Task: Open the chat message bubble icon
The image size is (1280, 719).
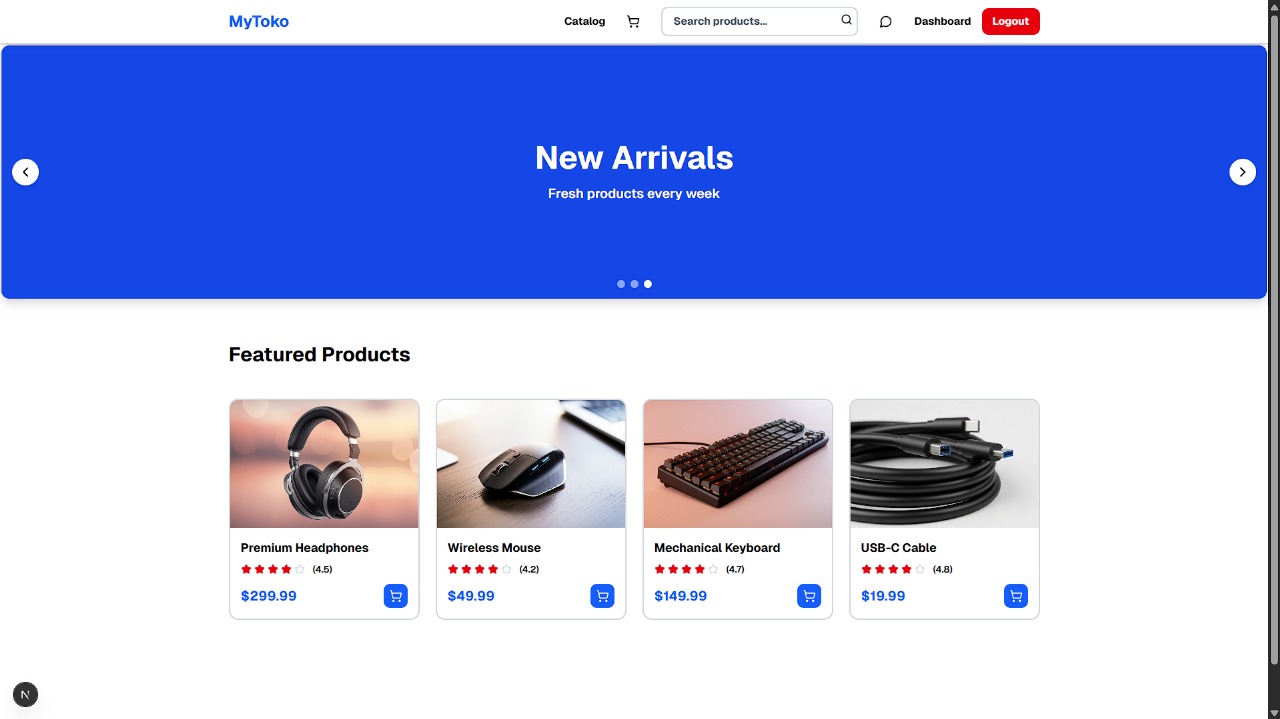Action: pyautogui.click(x=885, y=22)
